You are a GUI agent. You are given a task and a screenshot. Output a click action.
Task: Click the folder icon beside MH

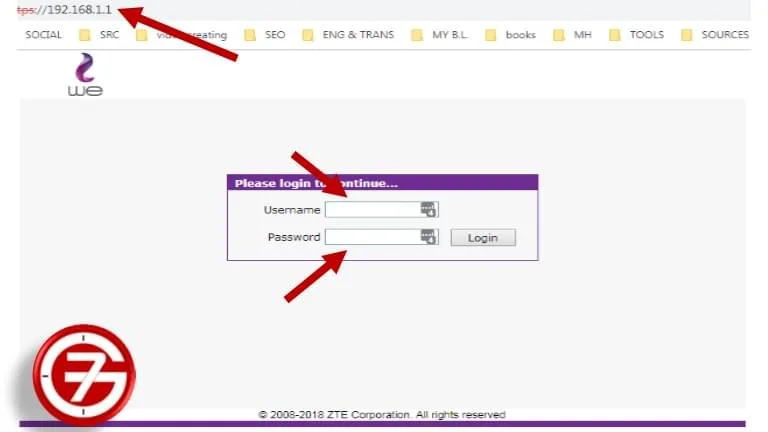(558, 35)
